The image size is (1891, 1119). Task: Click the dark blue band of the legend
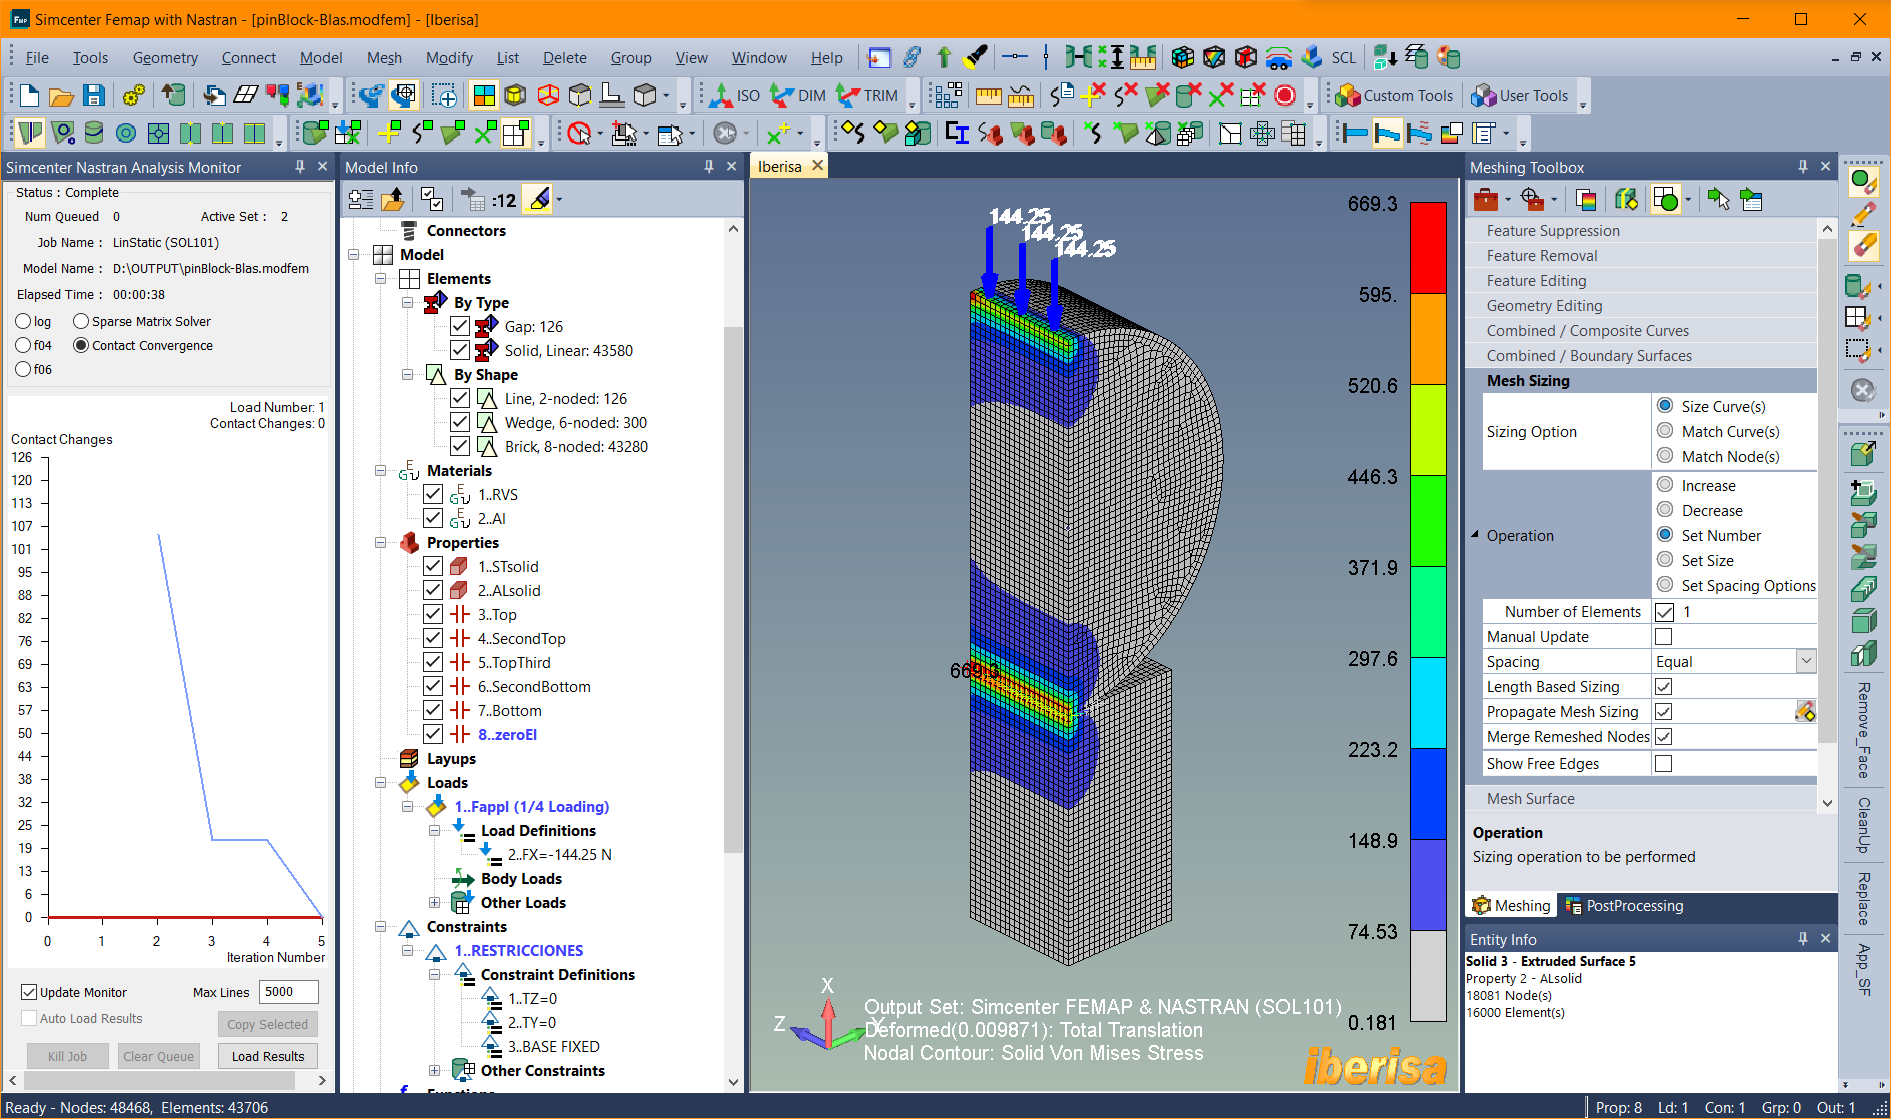point(1428,794)
